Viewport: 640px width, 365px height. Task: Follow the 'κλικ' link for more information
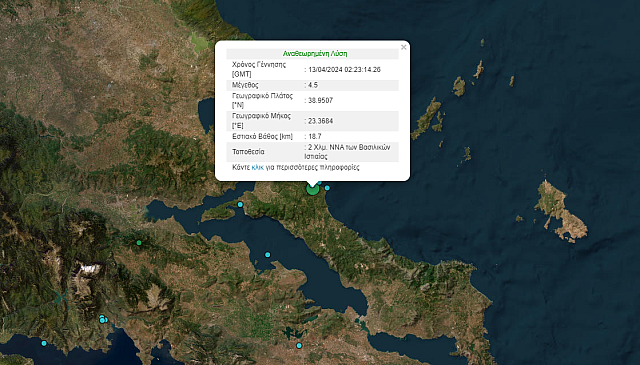click(x=258, y=167)
